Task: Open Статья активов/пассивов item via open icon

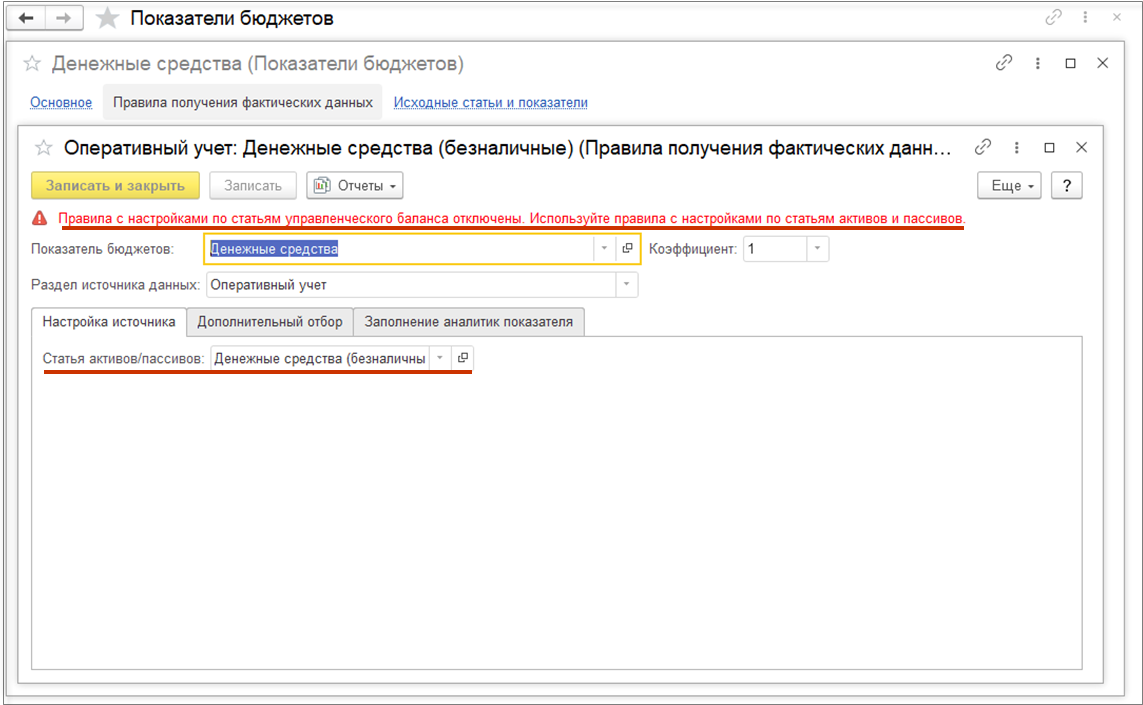Action: coord(462,359)
